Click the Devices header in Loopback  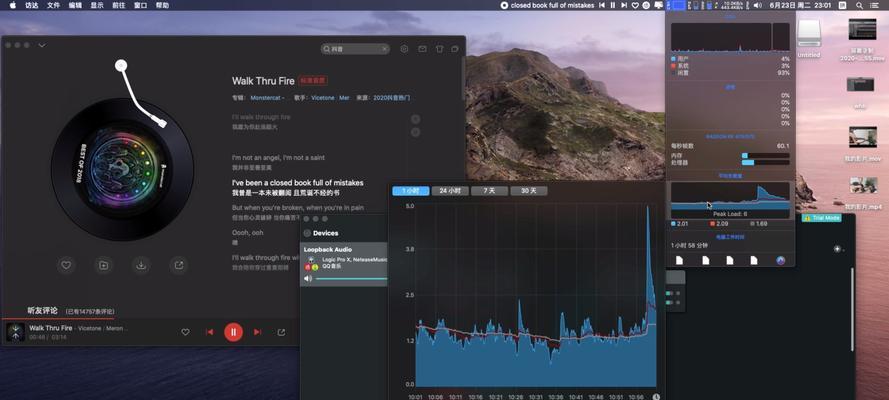[325, 233]
